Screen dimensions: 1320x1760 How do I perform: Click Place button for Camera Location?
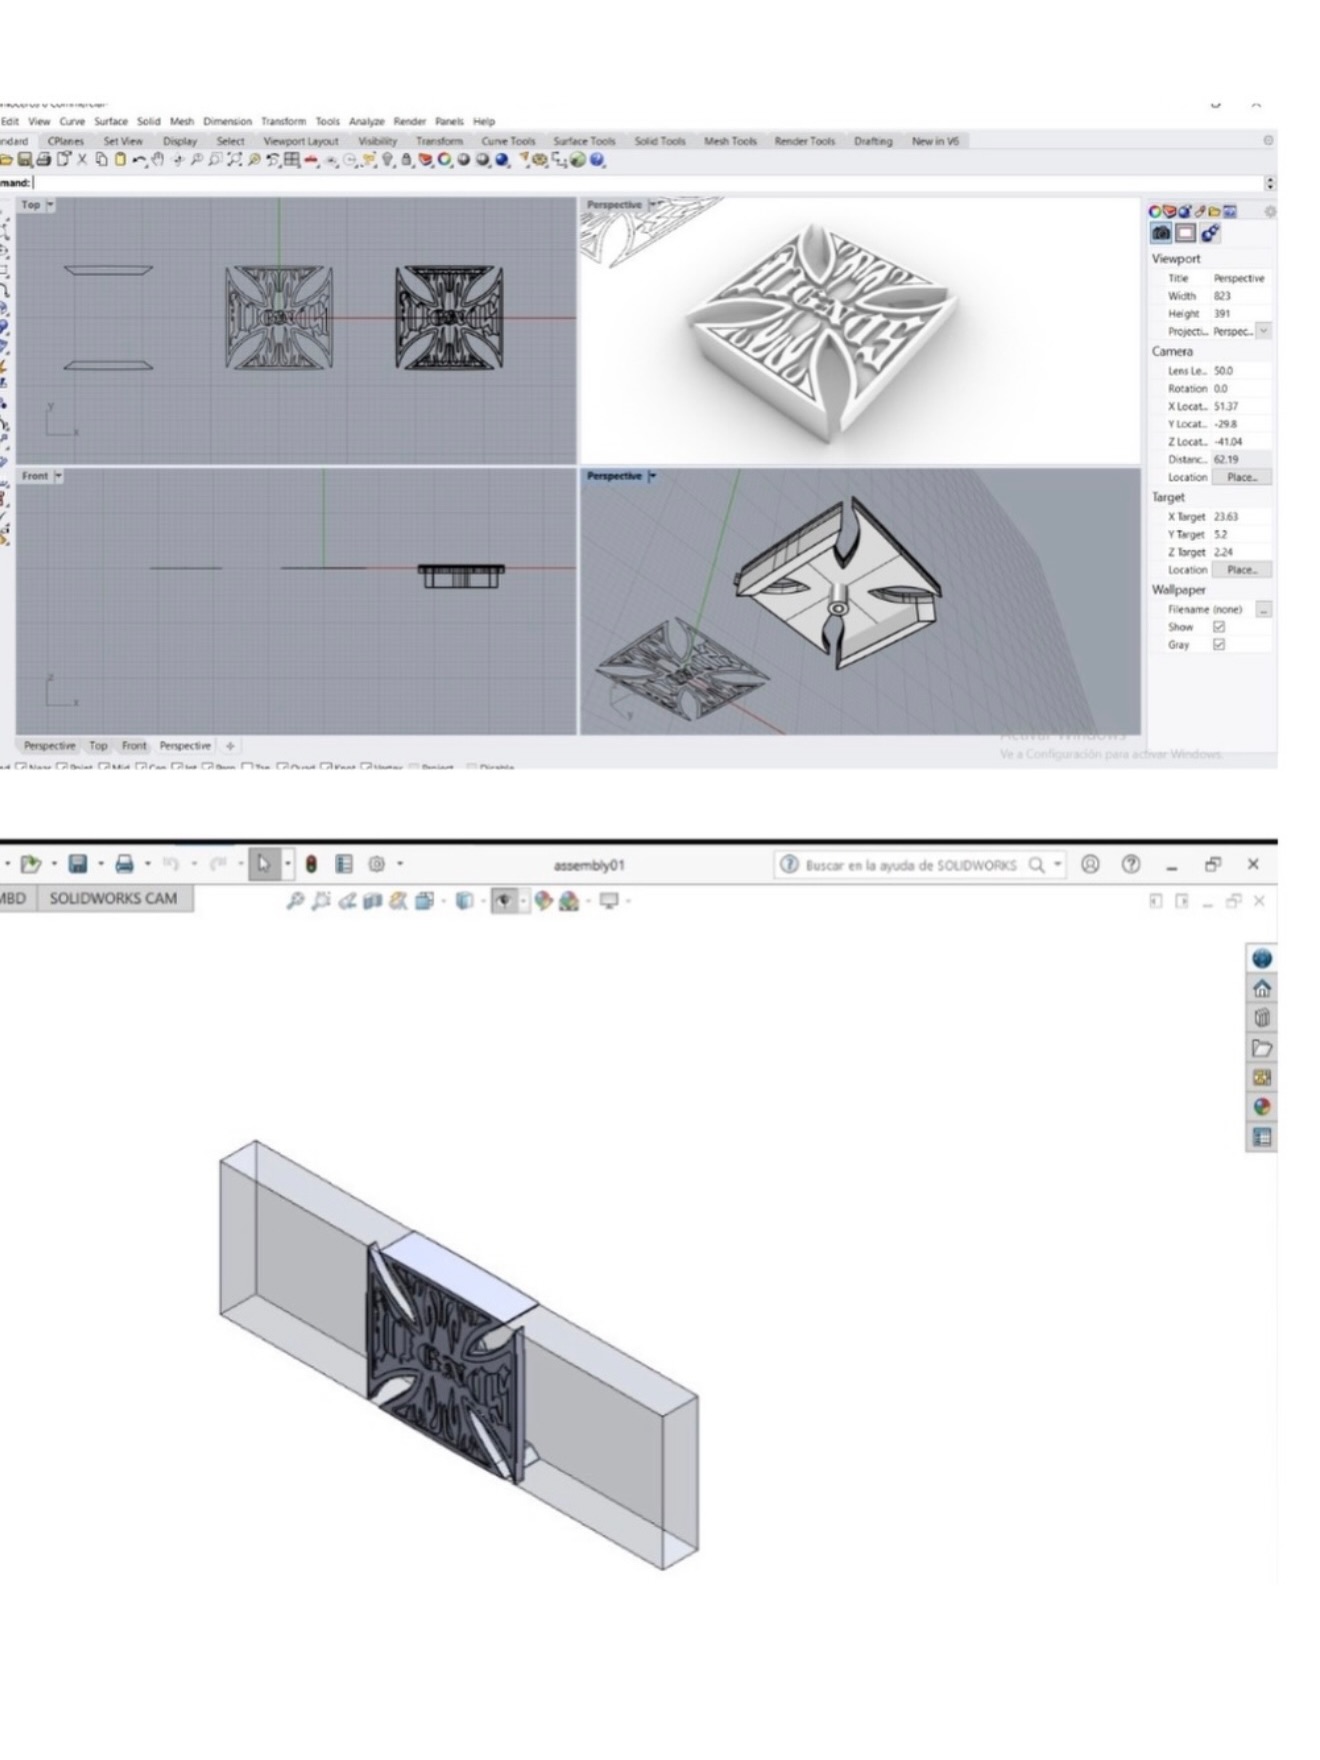[x=1241, y=477]
